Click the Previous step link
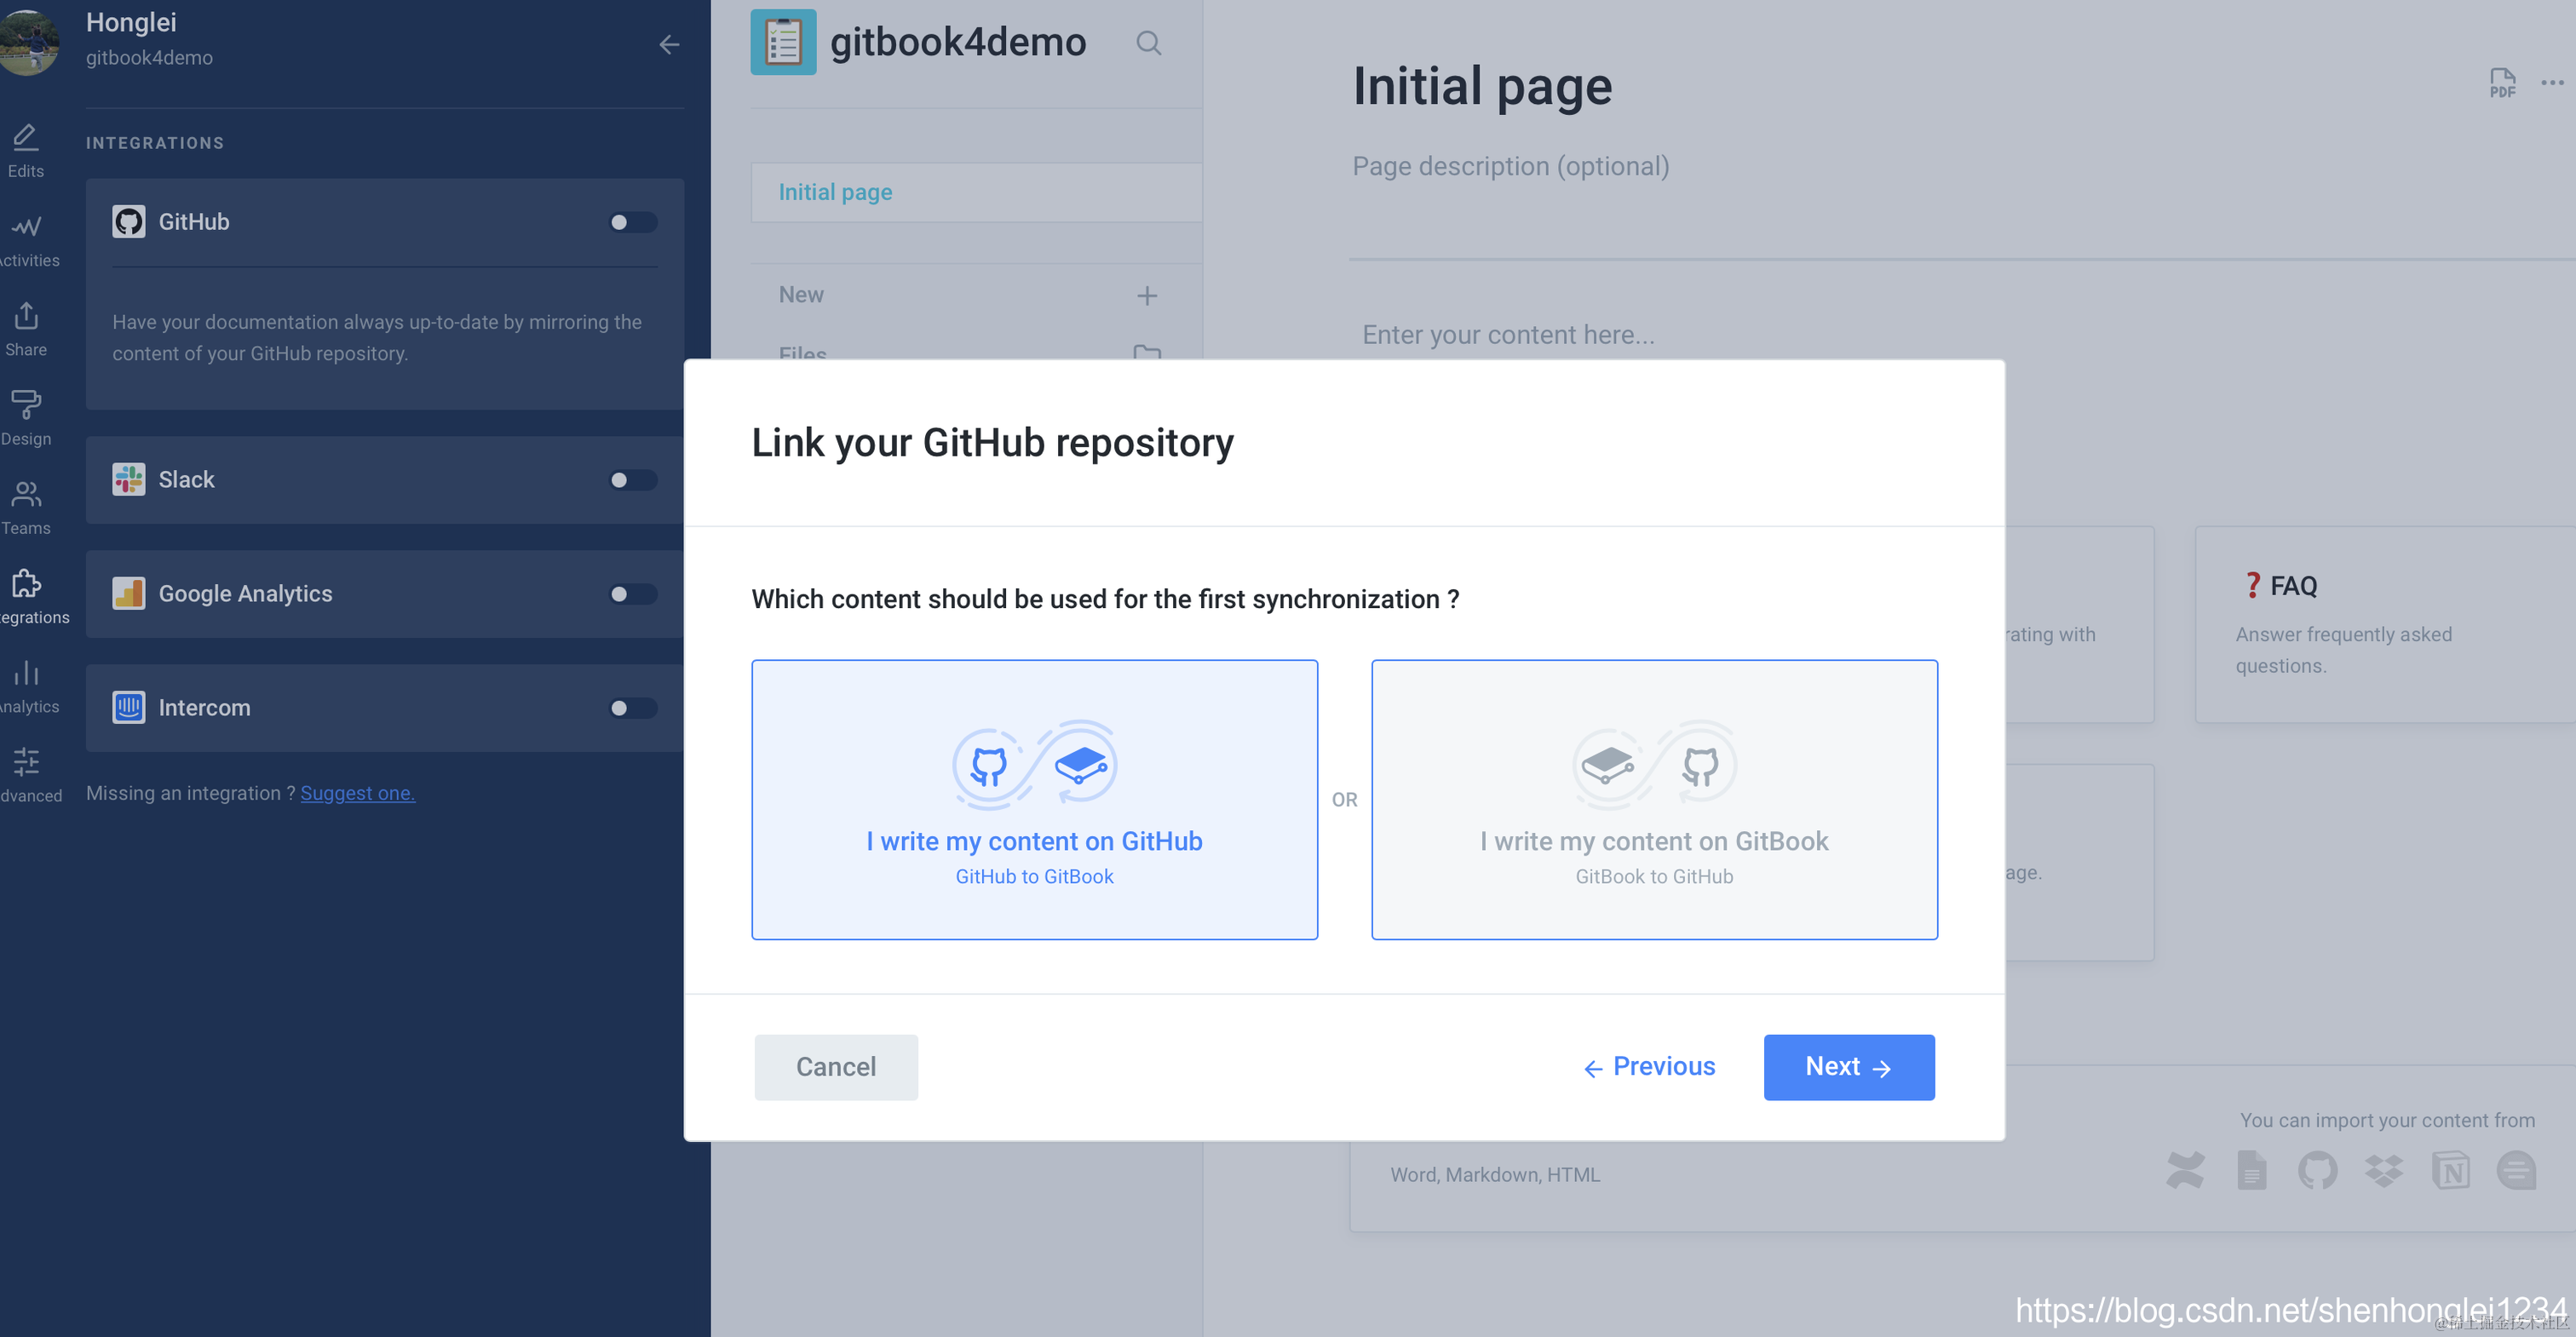The width and height of the screenshot is (2576, 1337). (x=1650, y=1067)
